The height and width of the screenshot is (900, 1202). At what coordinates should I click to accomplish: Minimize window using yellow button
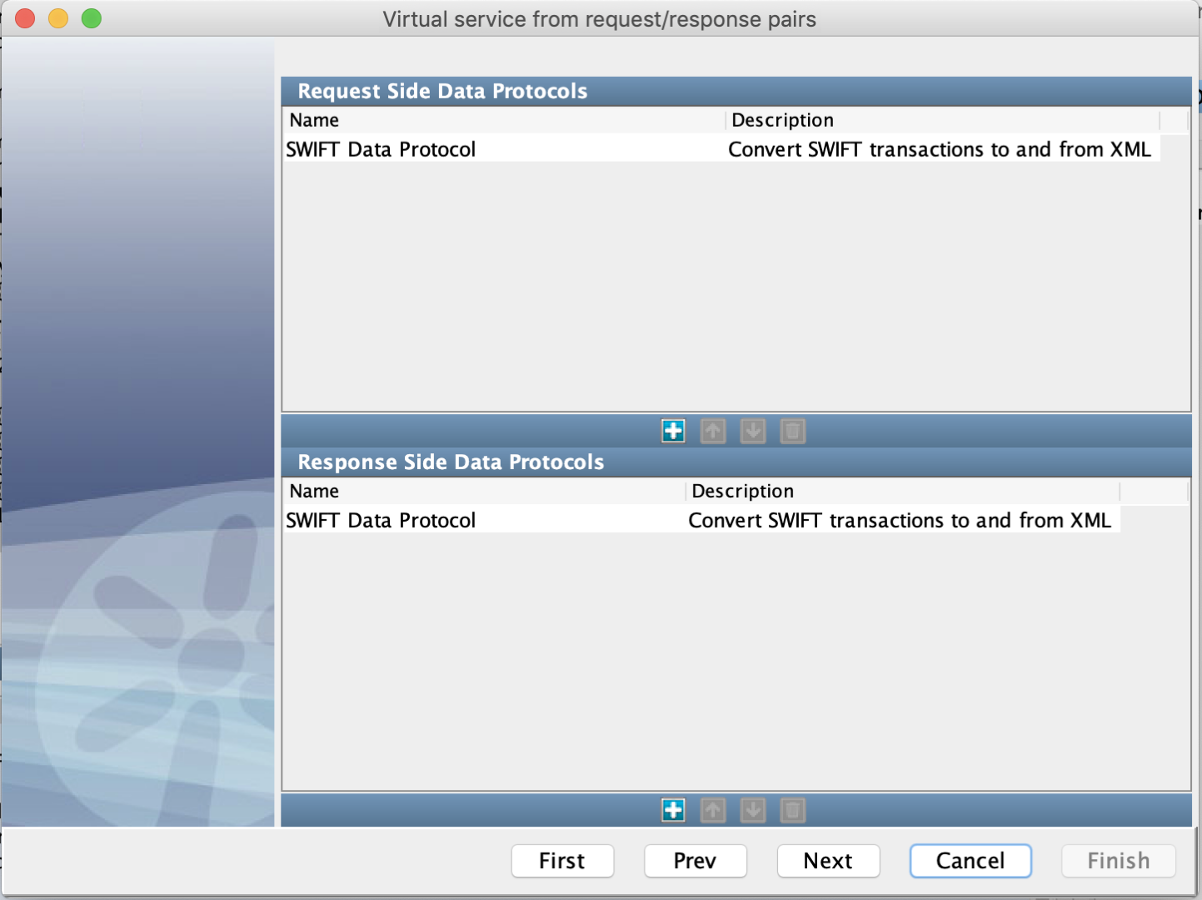(x=58, y=18)
